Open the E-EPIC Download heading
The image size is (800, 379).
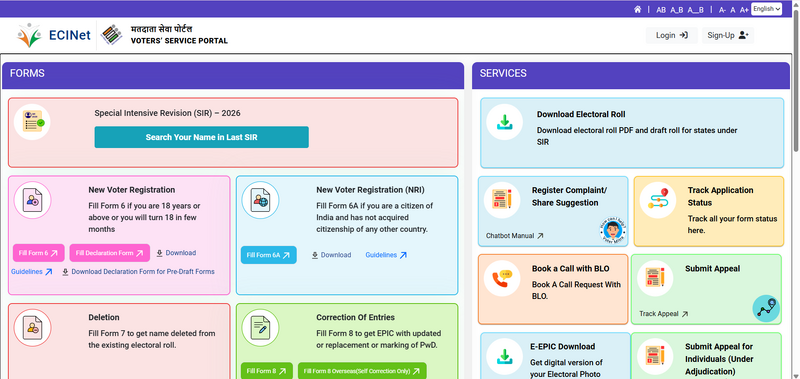(563, 346)
